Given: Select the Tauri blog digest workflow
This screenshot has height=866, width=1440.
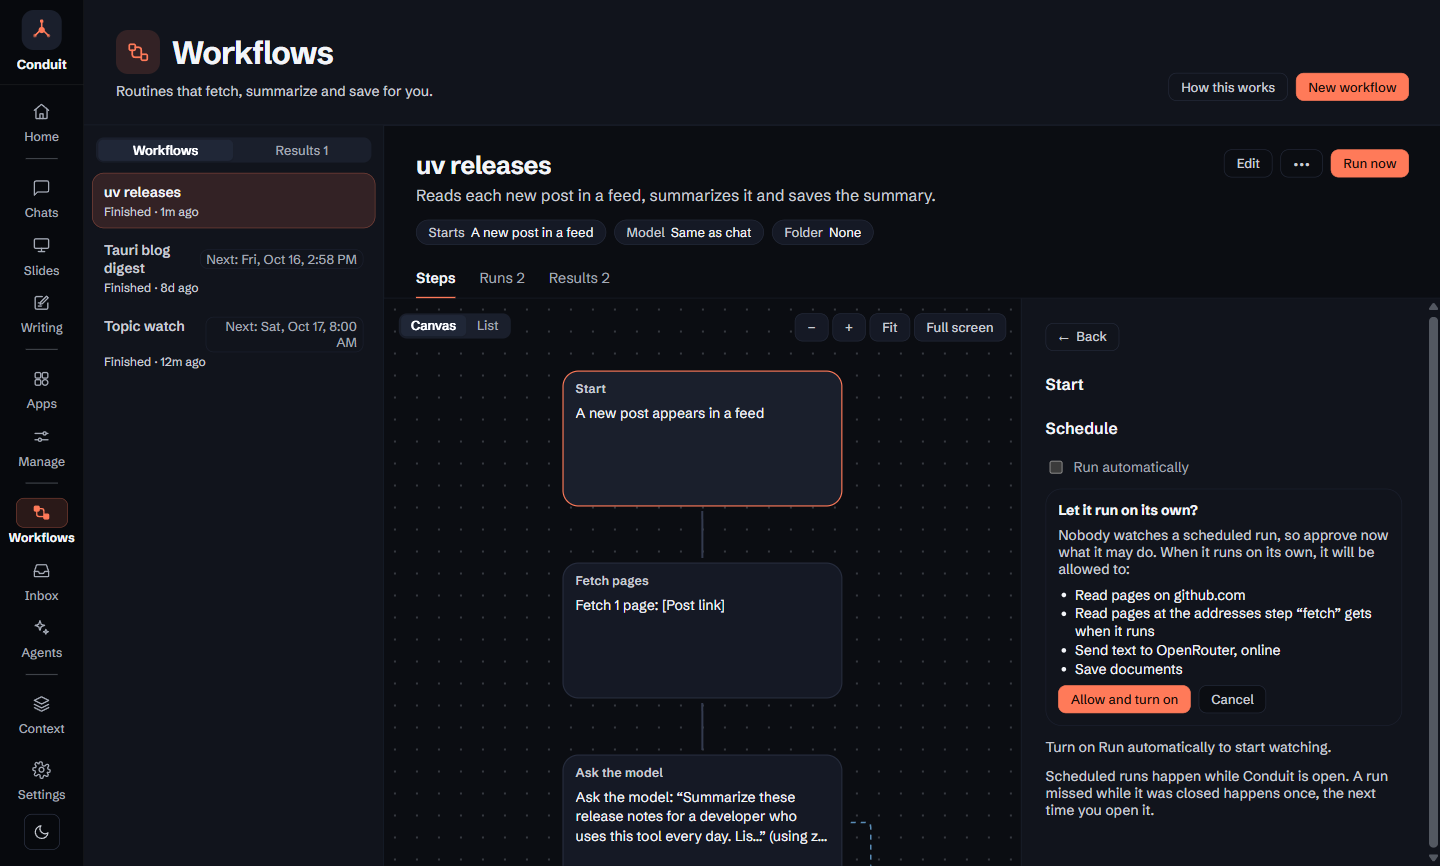Looking at the screenshot, I should [x=234, y=268].
